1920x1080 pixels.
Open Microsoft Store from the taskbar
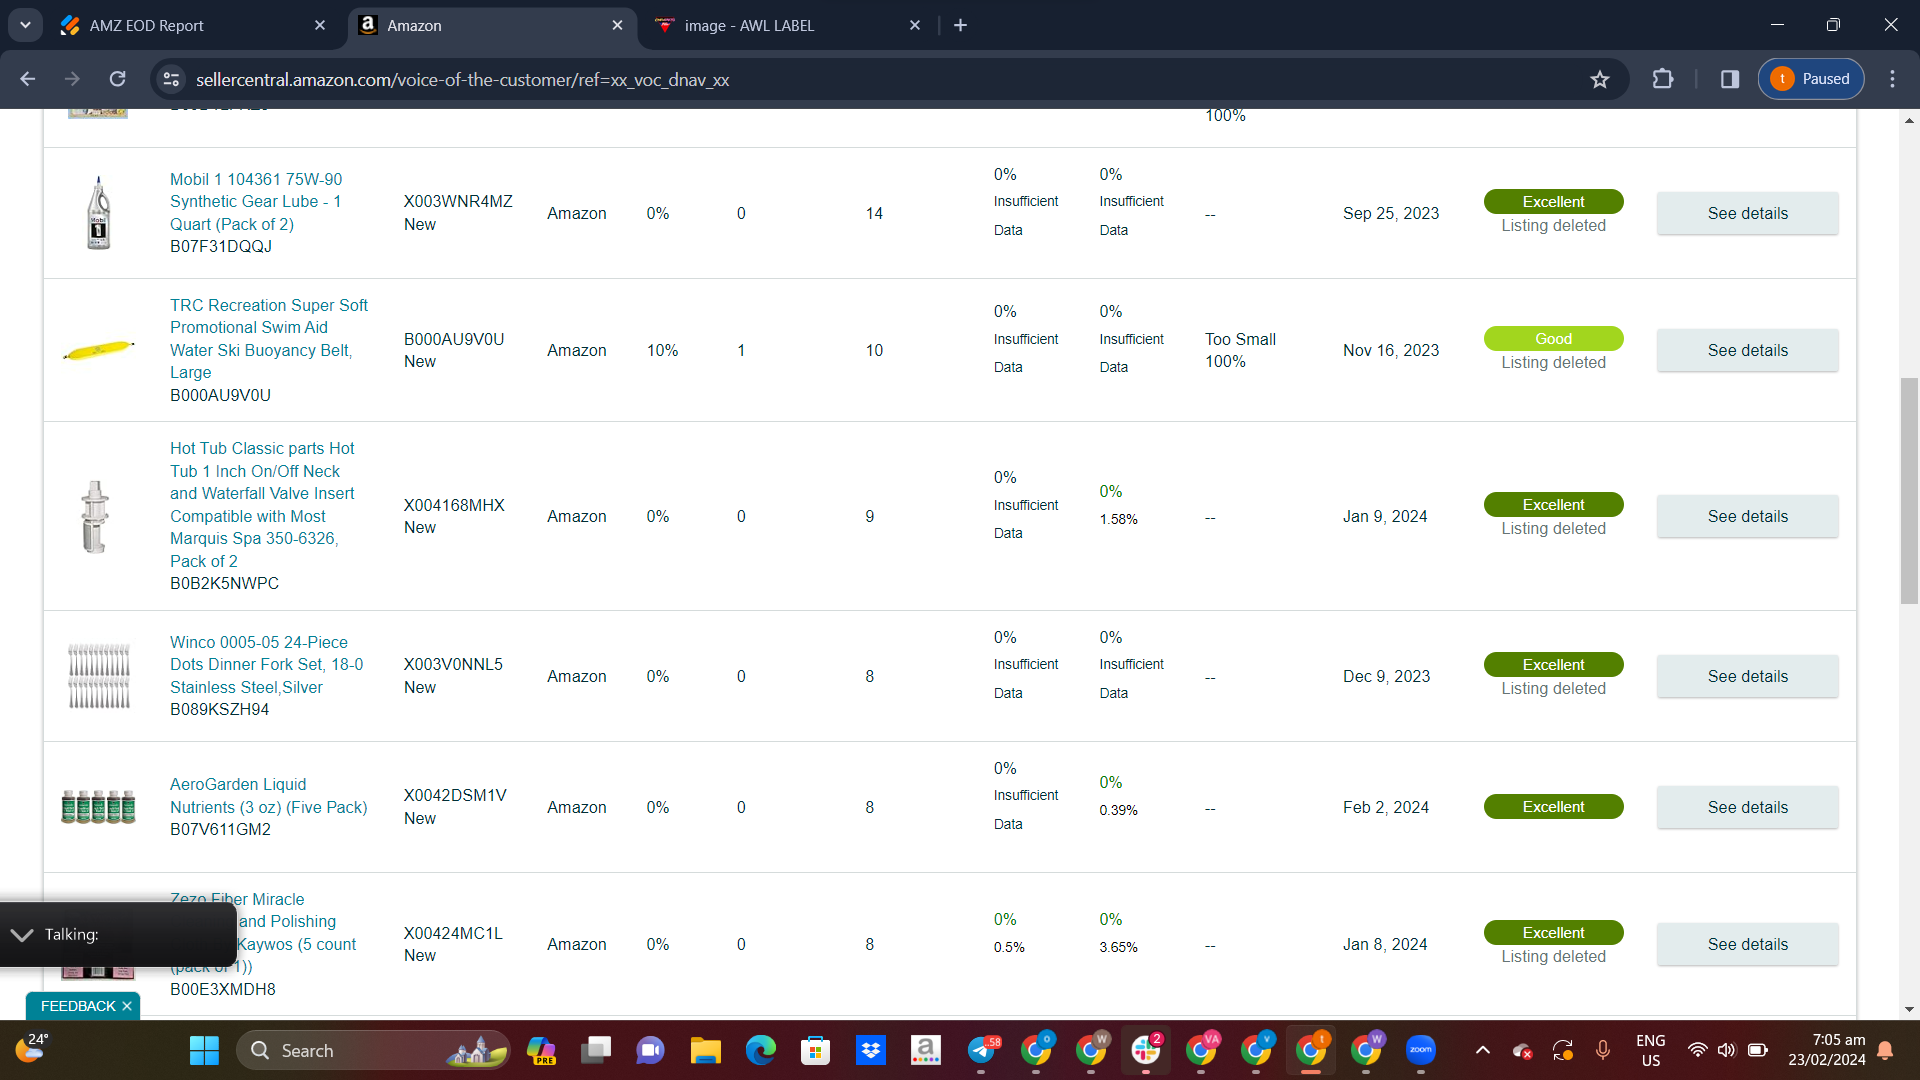point(815,1050)
